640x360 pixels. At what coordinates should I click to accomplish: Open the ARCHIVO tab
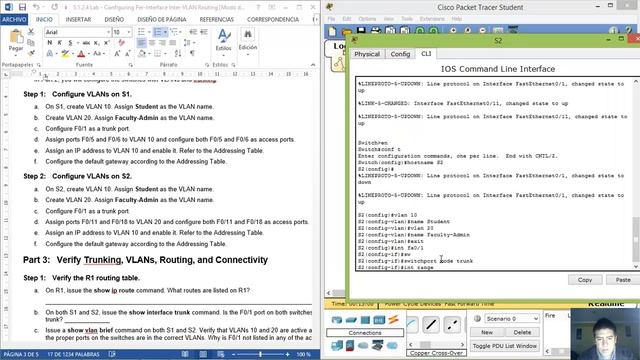click(x=14, y=19)
